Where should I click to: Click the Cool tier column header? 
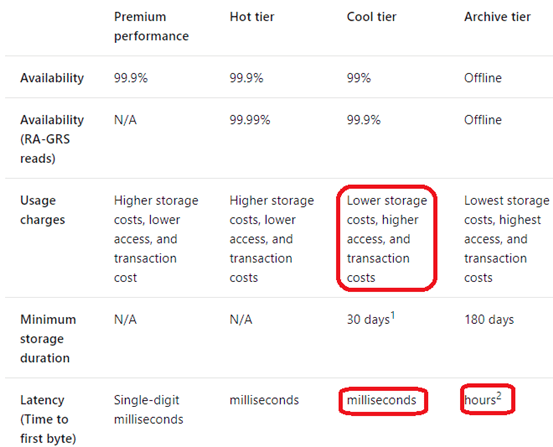click(371, 17)
